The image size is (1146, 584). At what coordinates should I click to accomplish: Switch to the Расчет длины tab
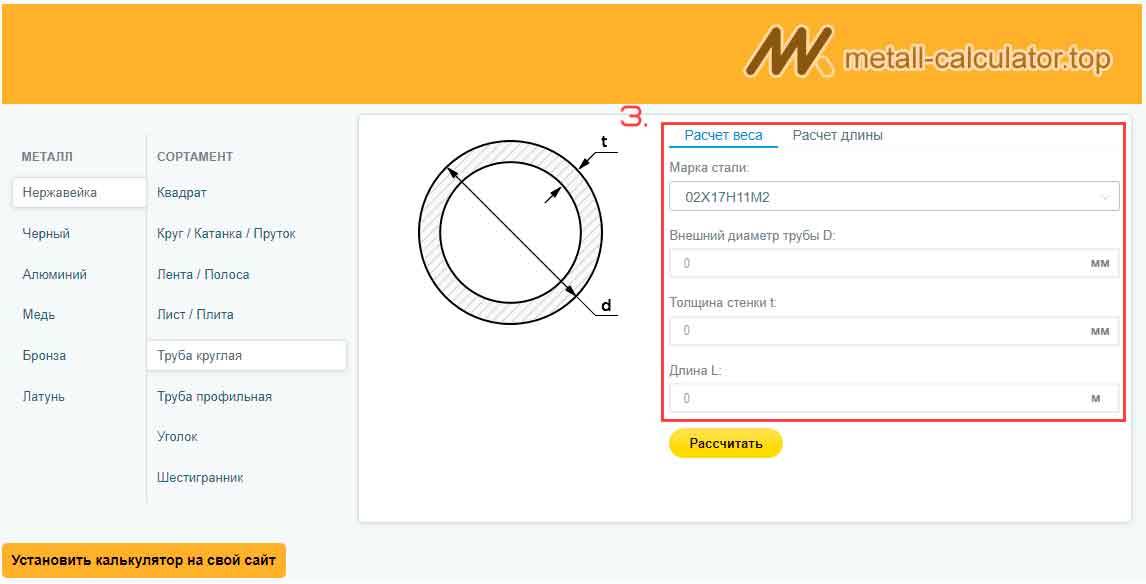click(837, 136)
